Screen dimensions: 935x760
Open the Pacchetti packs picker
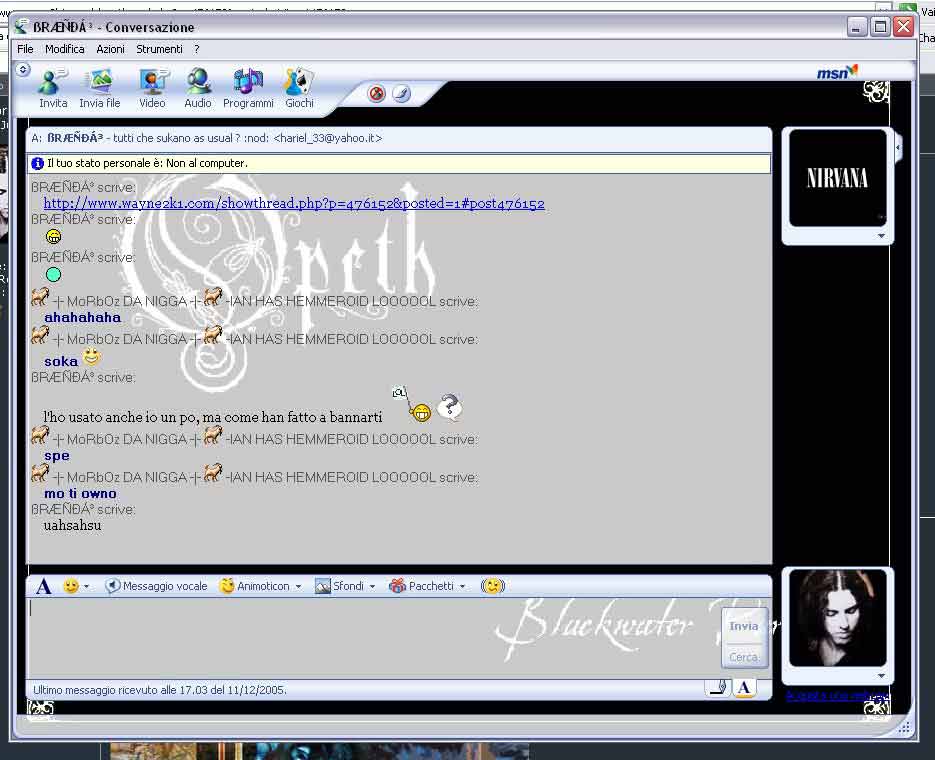(422, 586)
